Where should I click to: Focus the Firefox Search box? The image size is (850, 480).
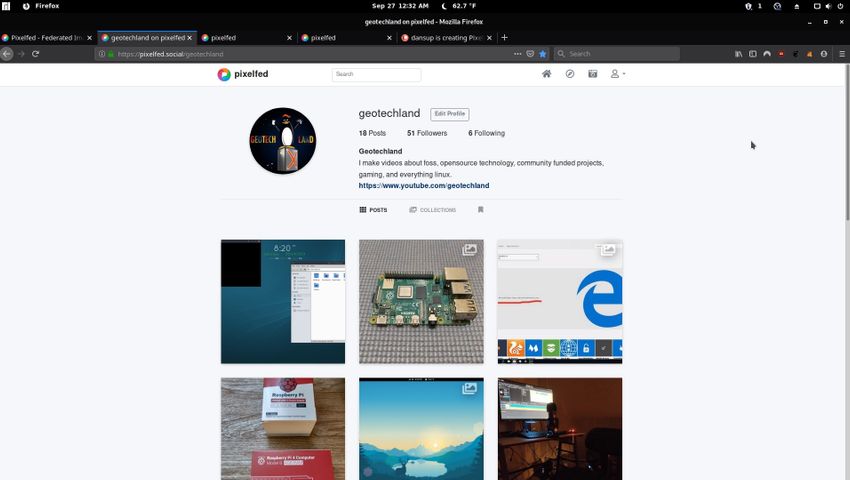tap(616, 54)
